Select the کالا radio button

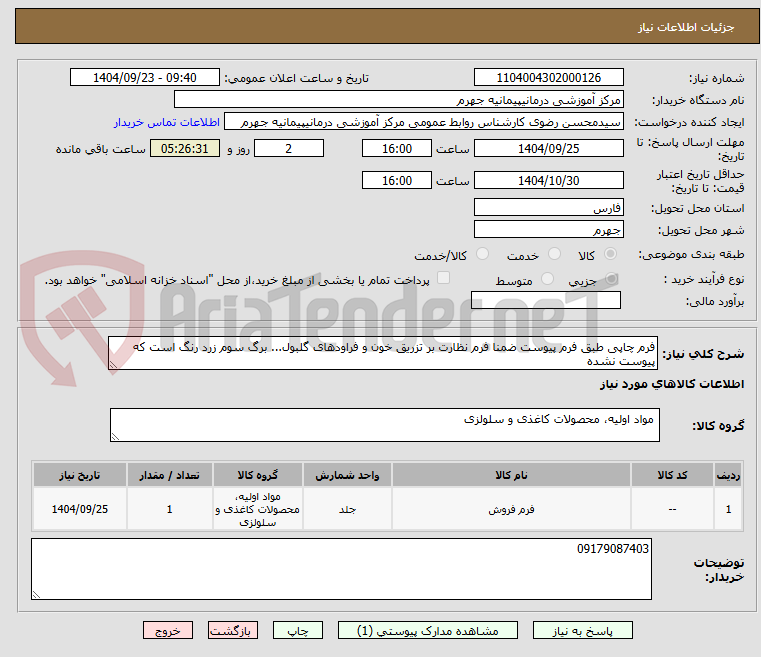(610, 254)
